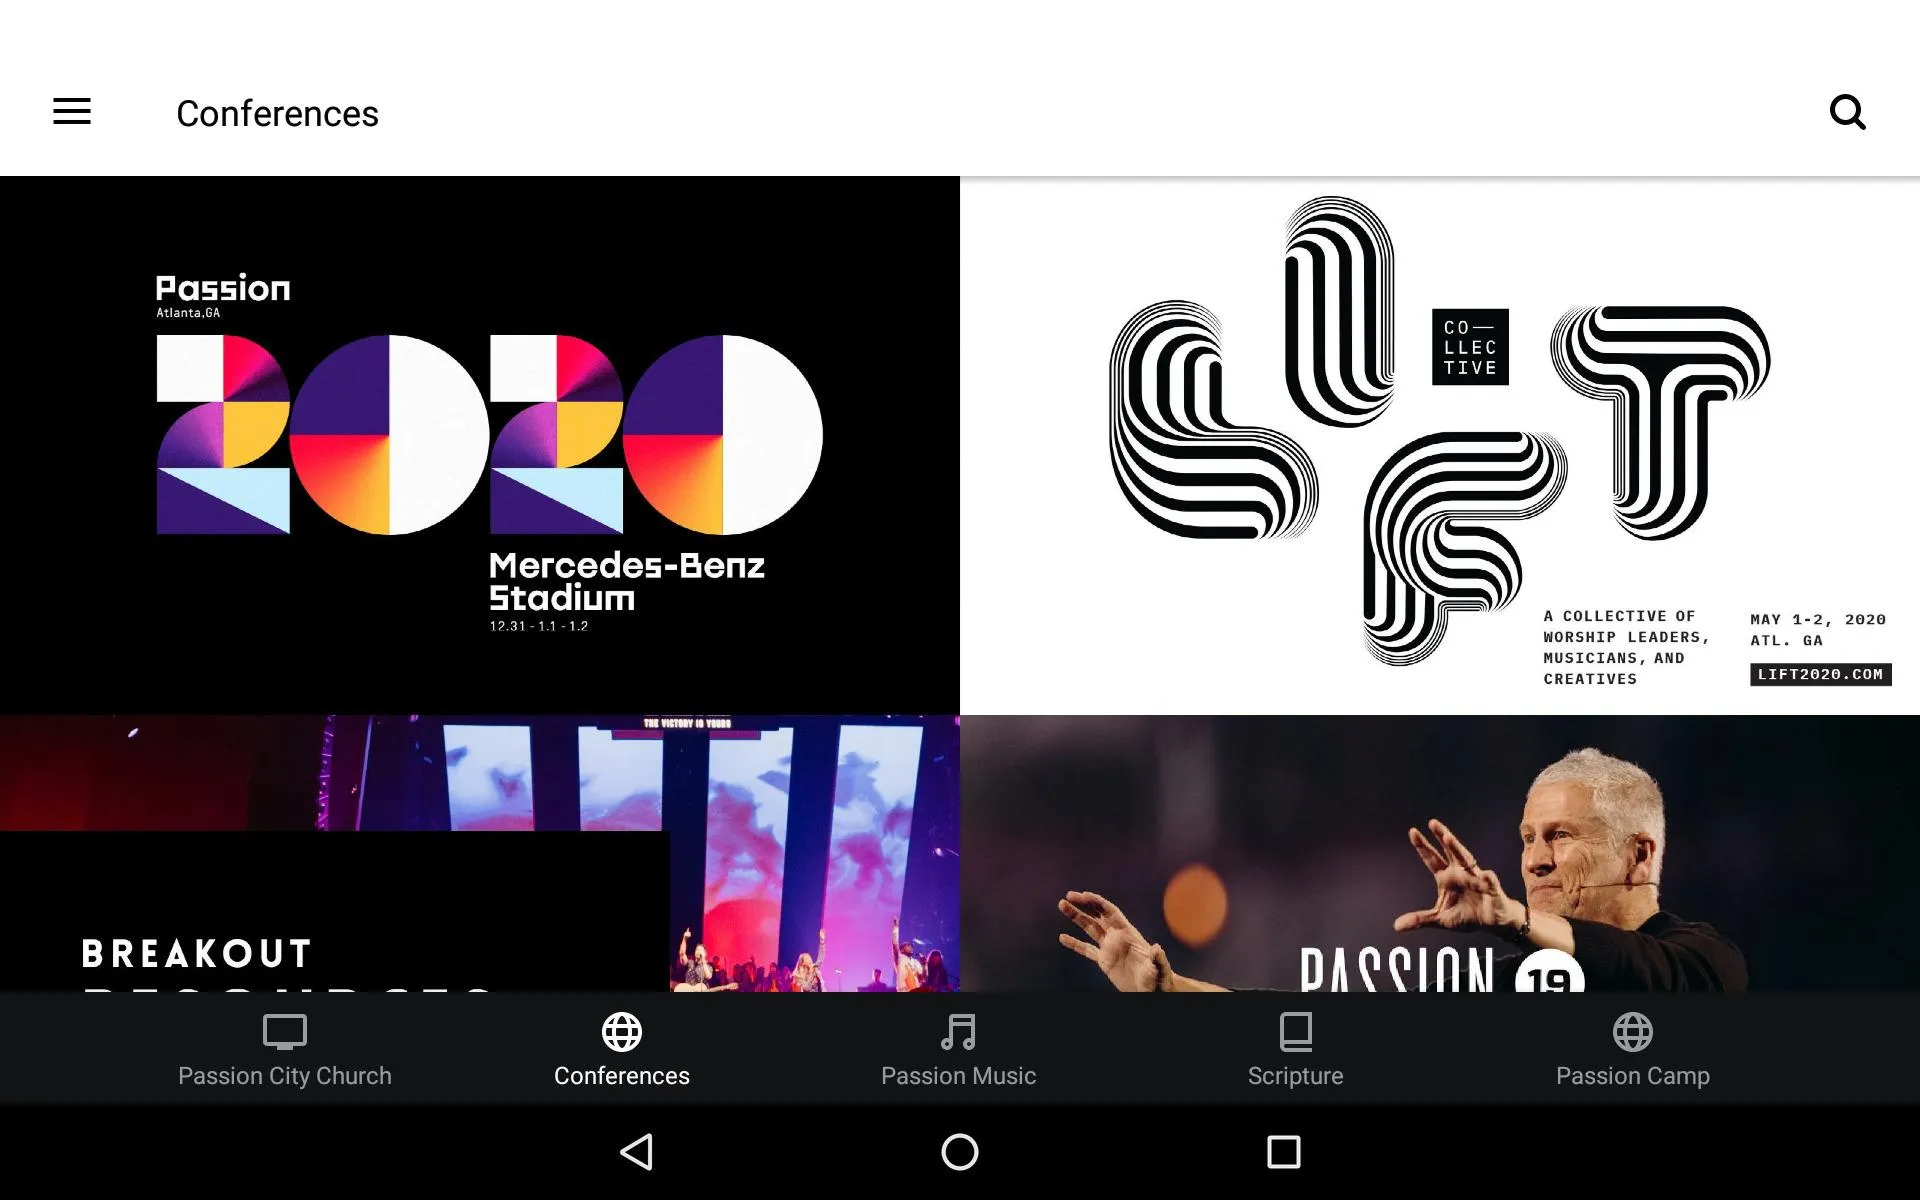This screenshot has height=1200, width=1920.
Task: Press the home button on the device
Action: point(959,1152)
